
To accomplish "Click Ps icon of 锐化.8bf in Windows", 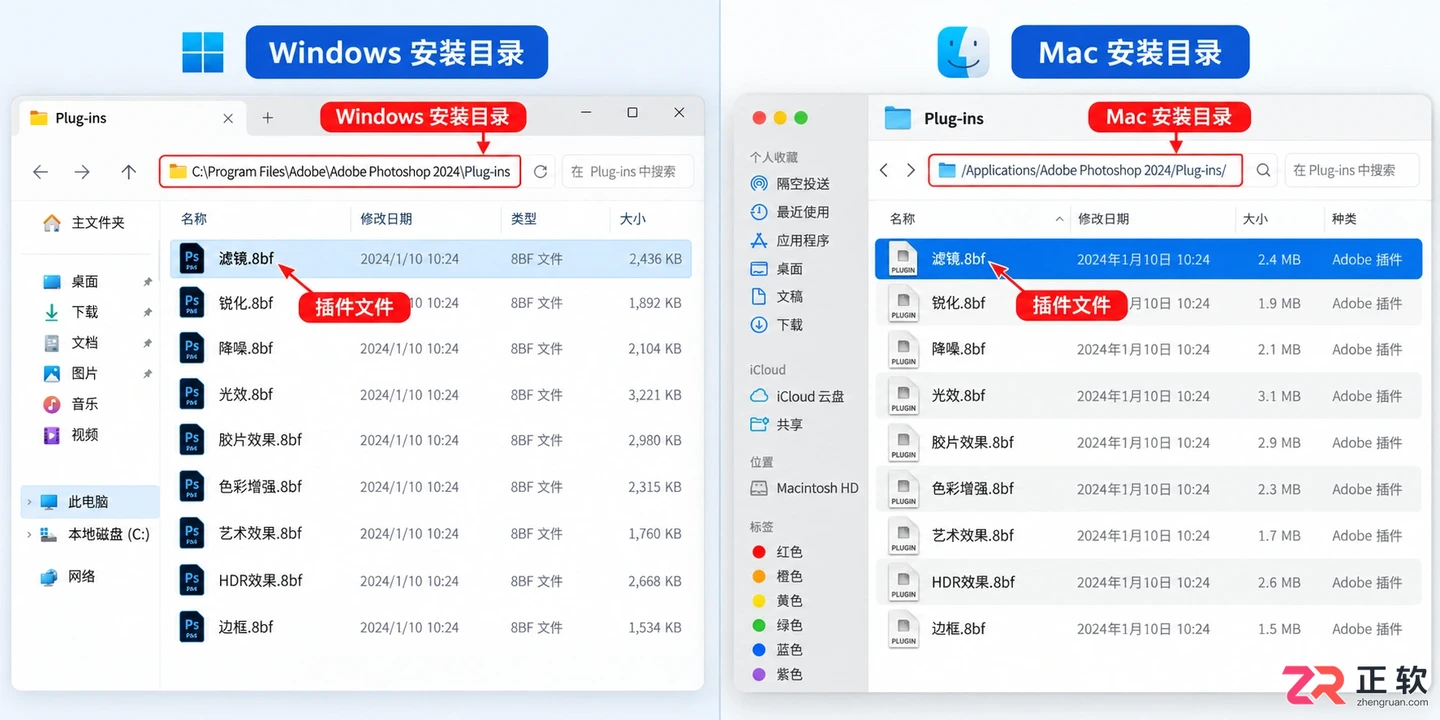I will pos(192,303).
